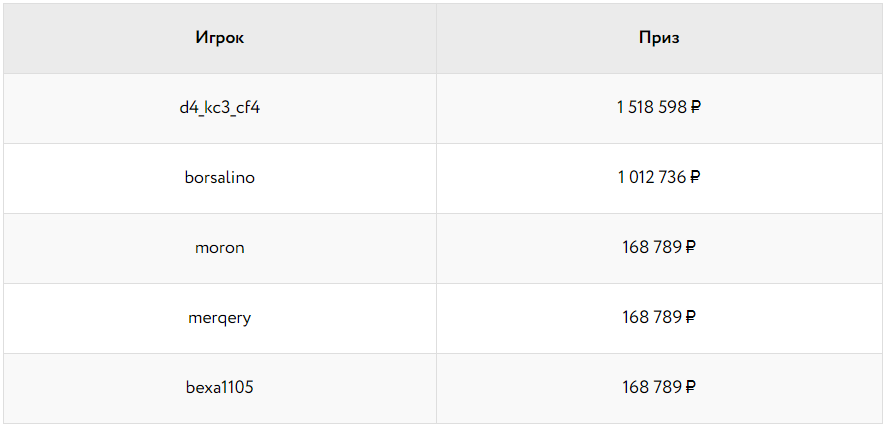The width and height of the screenshot is (887, 429).
Task: Click the 168 789 prize for bexa1105
Action: [x=652, y=388]
